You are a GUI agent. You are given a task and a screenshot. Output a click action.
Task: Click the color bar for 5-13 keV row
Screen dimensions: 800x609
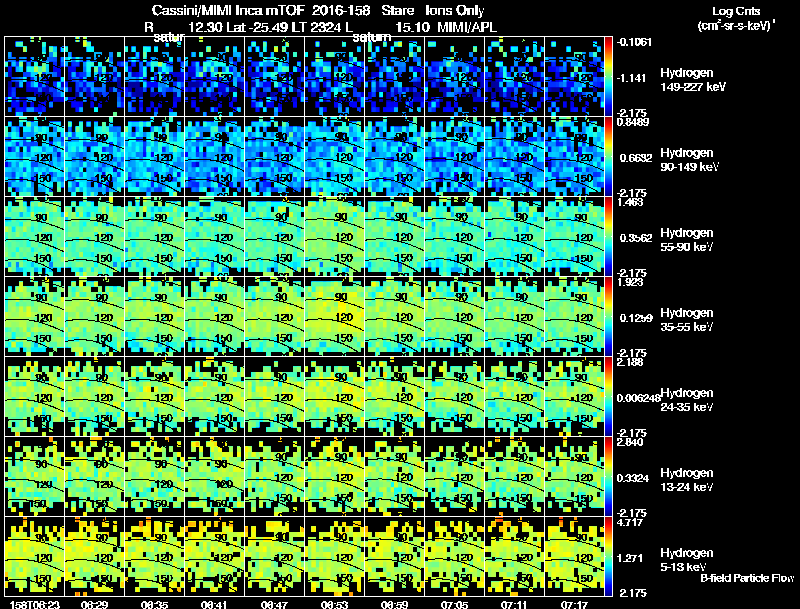coord(608,556)
